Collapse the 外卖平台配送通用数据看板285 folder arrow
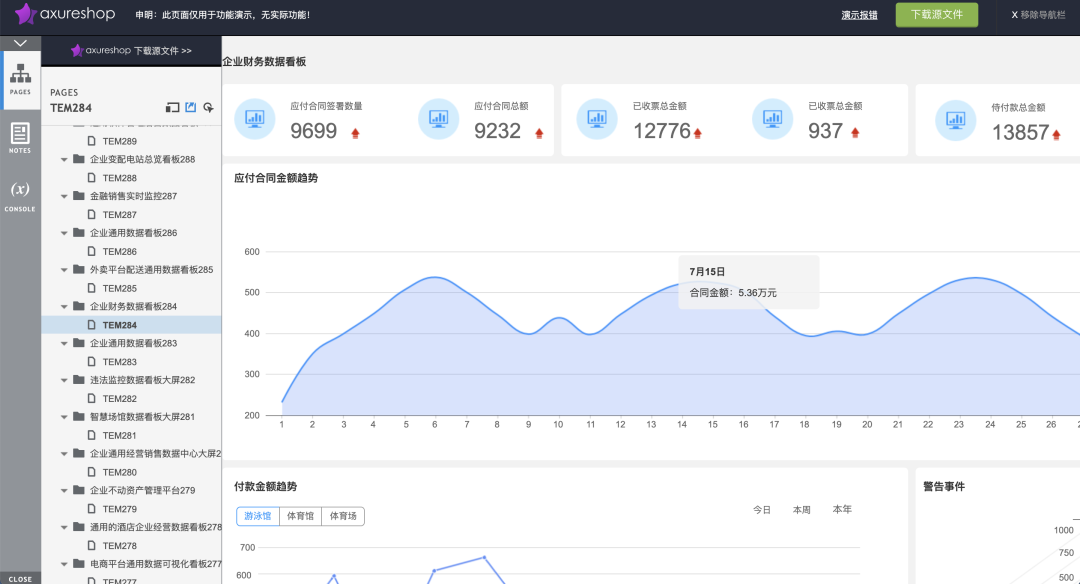This screenshot has width=1080, height=584. pyautogui.click(x=64, y=270)
